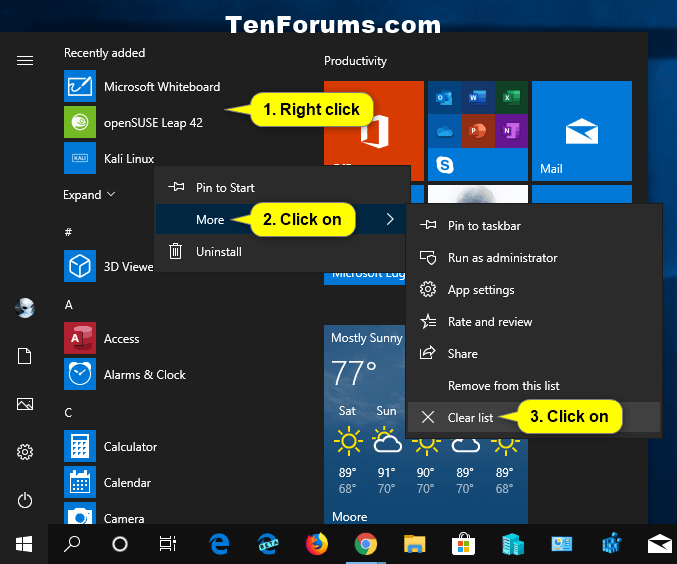Screen dimensions: 677x564
Task: Click the user account avatar
Action: [25, 308]
